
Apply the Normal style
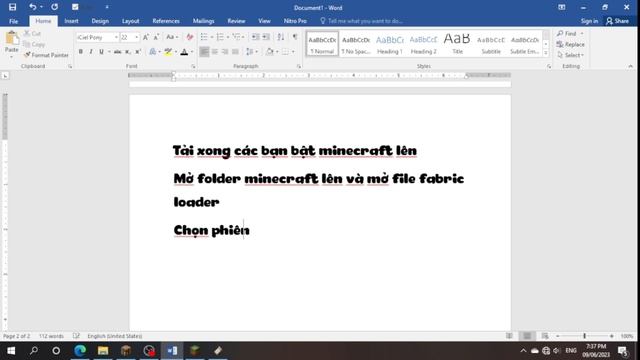[322, 44]
